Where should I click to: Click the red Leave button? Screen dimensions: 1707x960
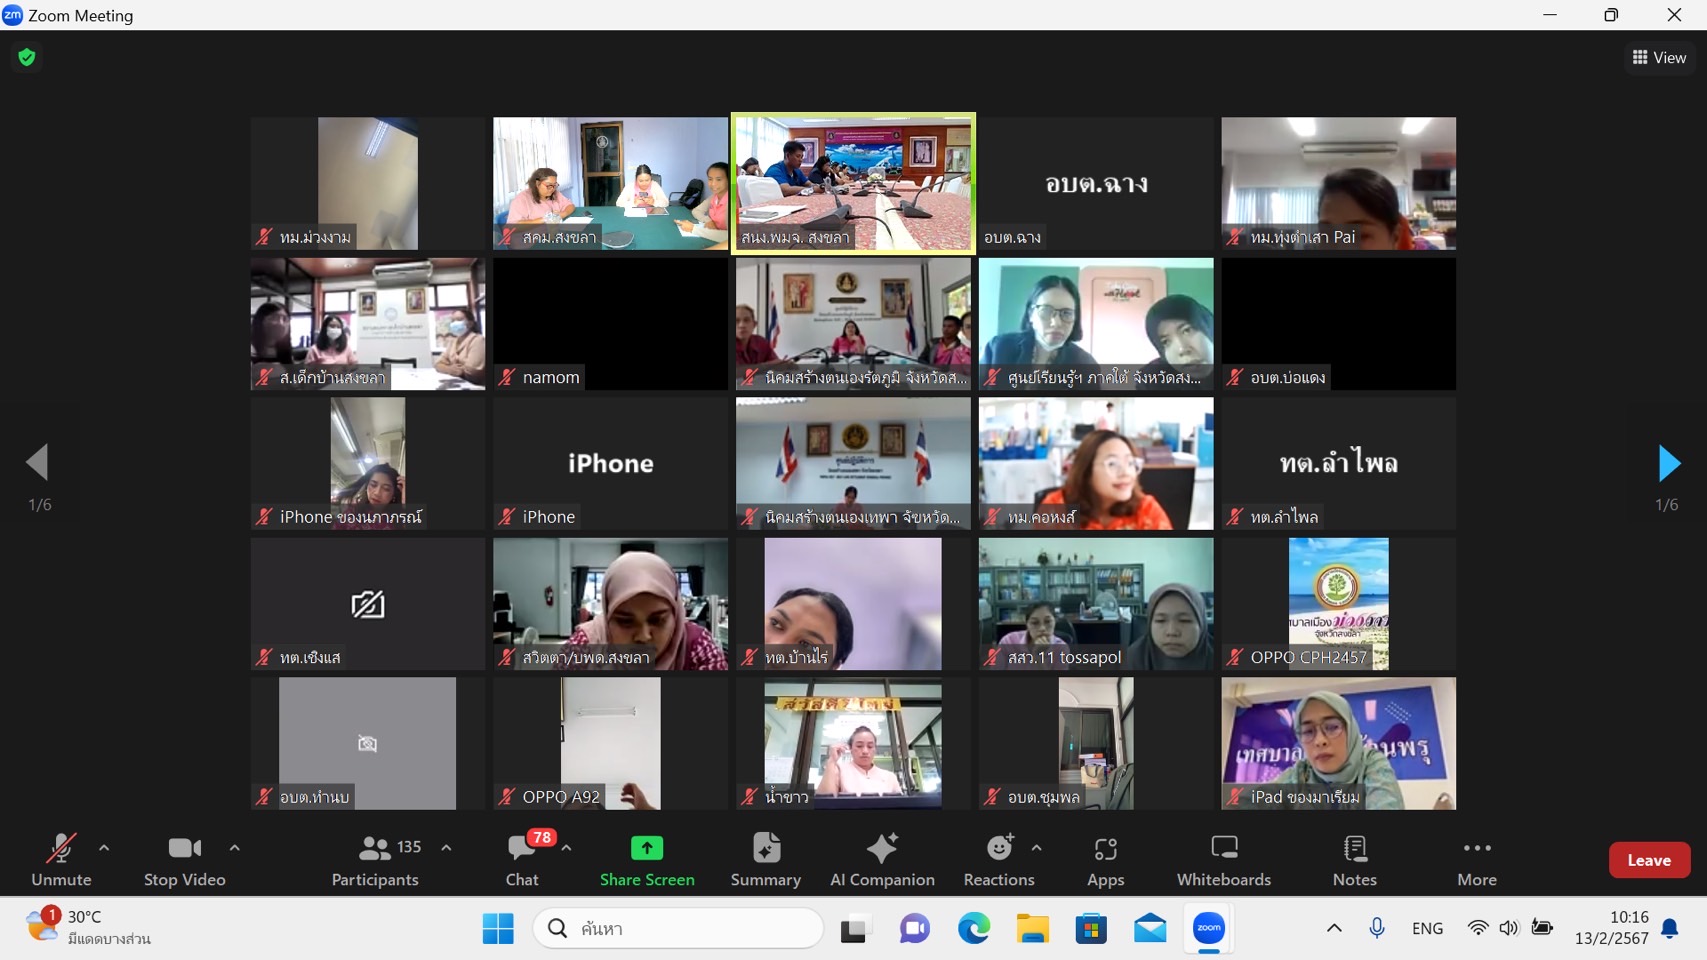[x=1649, y=860]
